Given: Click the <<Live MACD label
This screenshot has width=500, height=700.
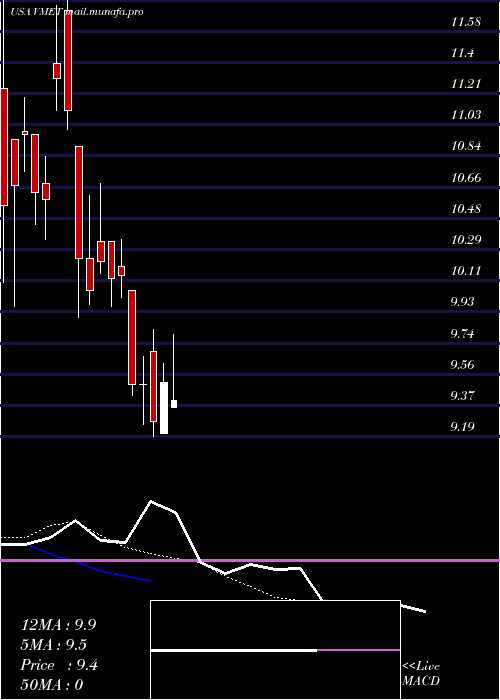Looking at the screenshot, I should [x=421, y=673].
